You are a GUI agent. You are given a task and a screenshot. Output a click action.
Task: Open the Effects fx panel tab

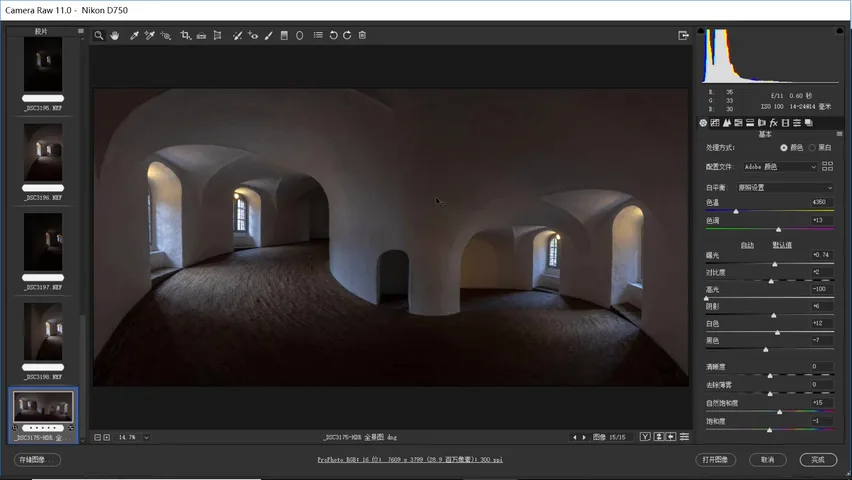(x=773, y=123)
